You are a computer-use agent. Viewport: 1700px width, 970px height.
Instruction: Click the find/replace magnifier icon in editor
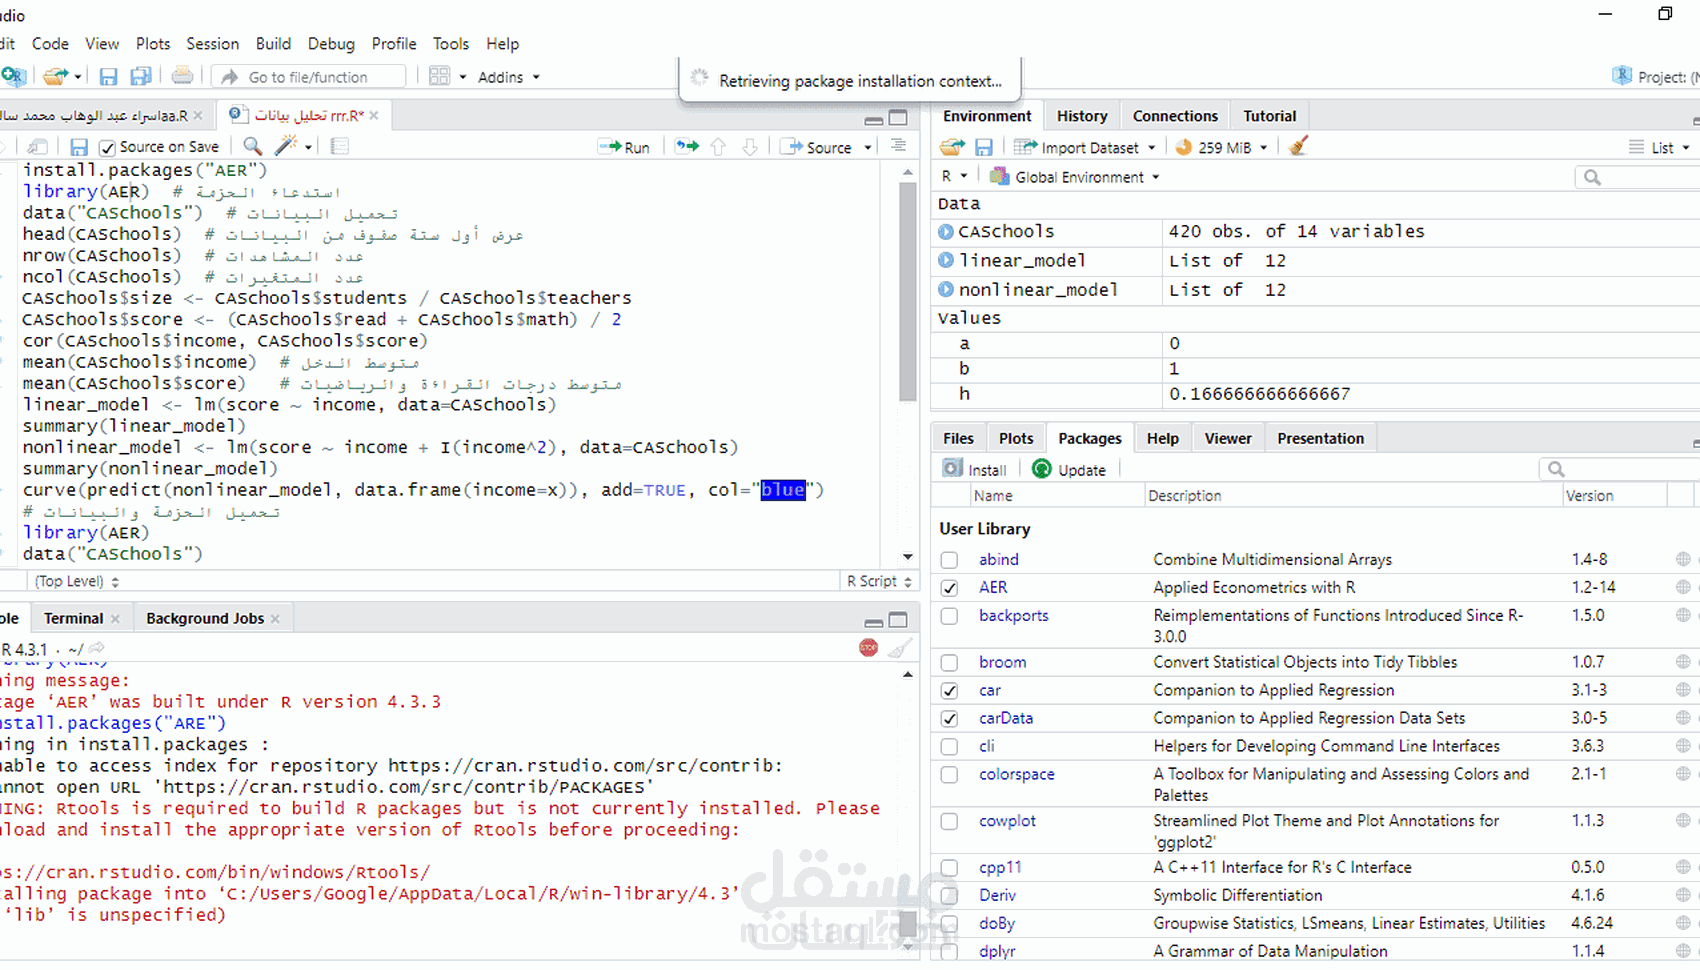[x=253, y=146]
